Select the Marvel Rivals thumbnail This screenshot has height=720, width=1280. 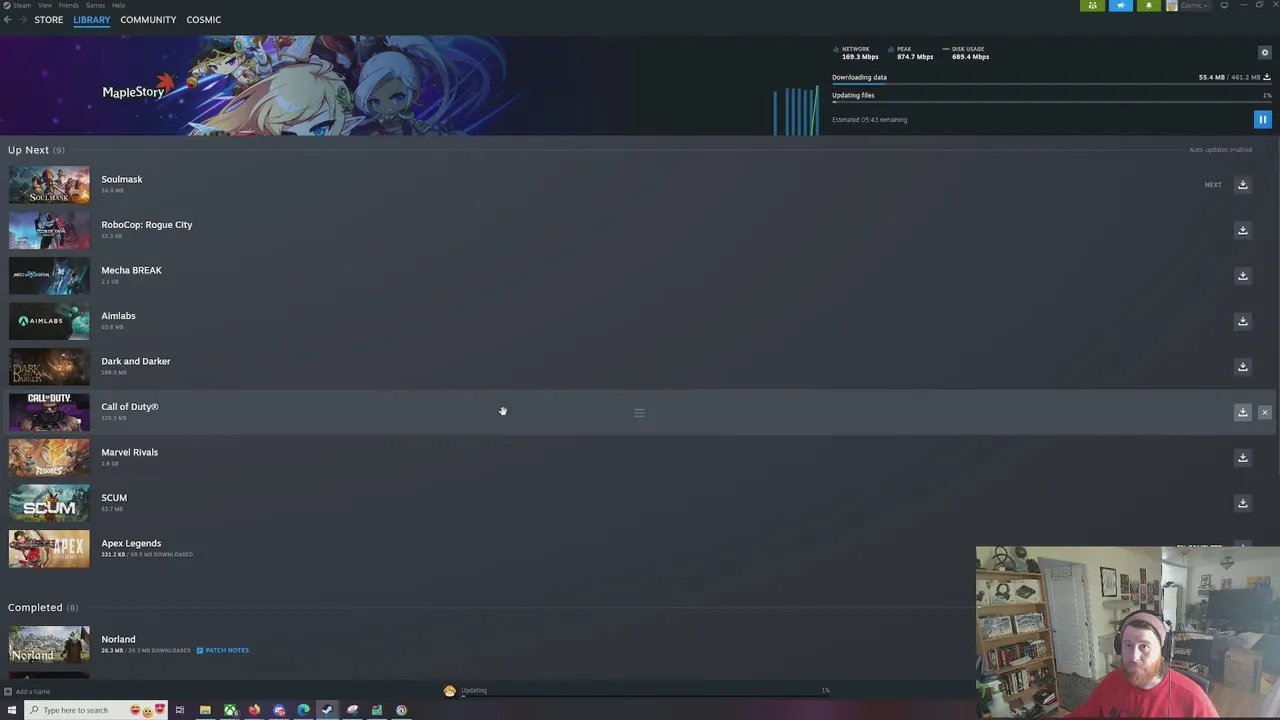[x=49, y=458]
